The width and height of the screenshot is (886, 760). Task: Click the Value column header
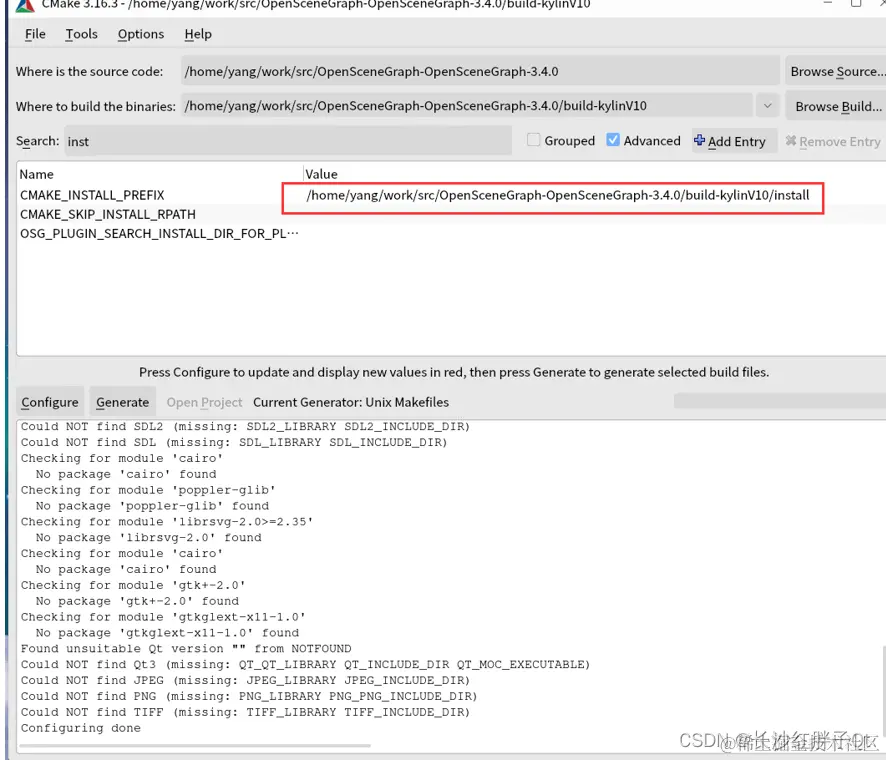click(x=321, y=174)
